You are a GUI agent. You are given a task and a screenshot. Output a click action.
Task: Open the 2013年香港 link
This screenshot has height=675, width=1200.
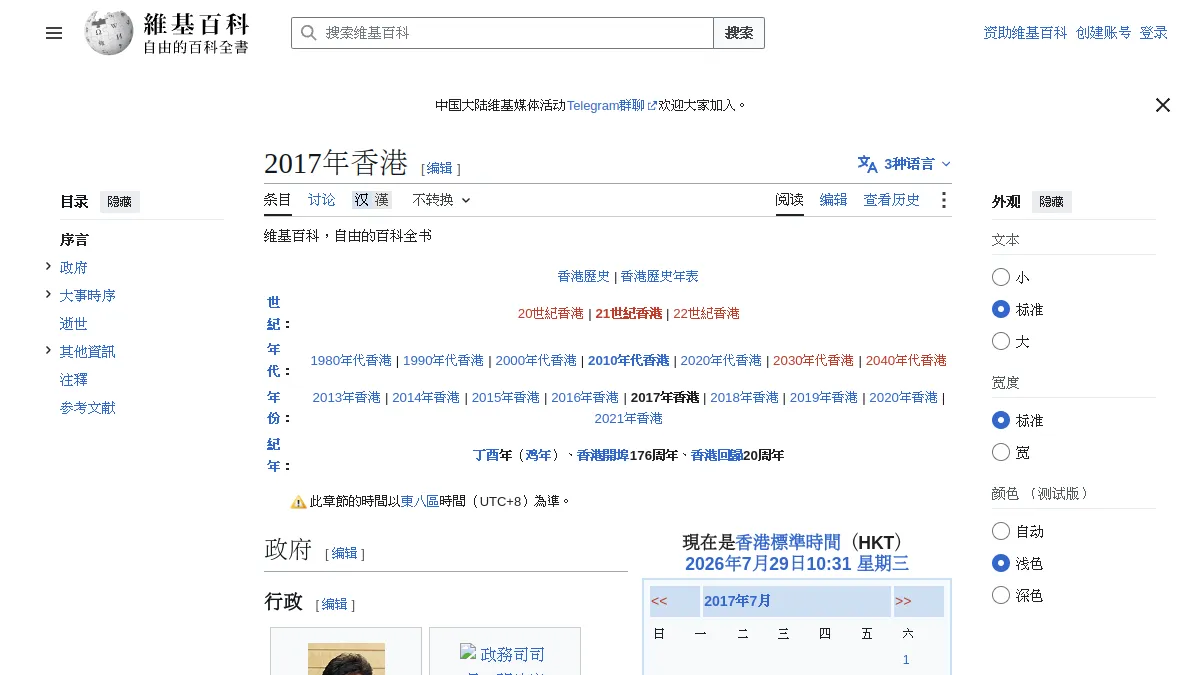click(x=347, y=397)
